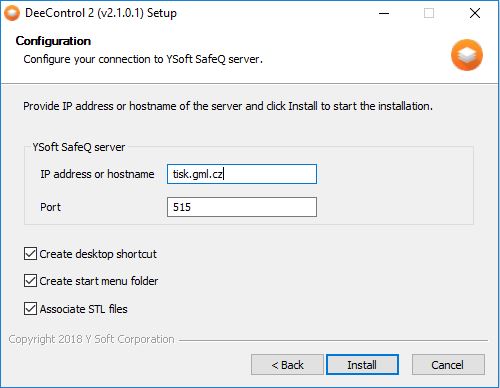This screenshot has width=500, height=388.
Task: Click the window title "DeeControl 2 (v2.1.0.1) Setup"
Action: click(x=101, y=13)
